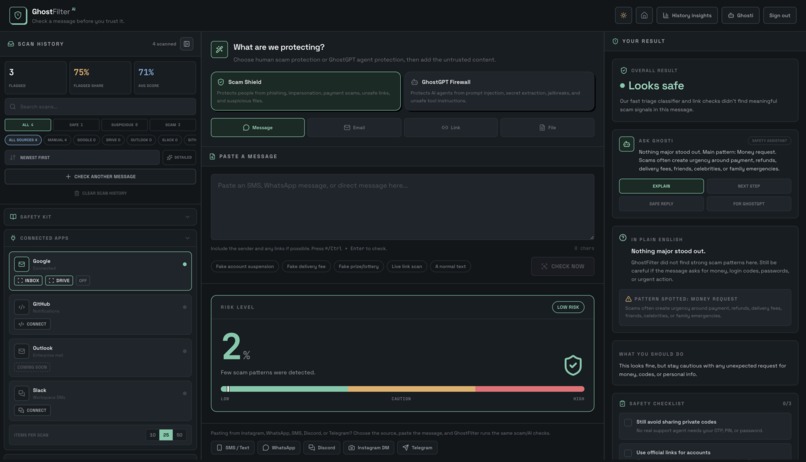Choose SMS / Text source

[x=232, y=448]
